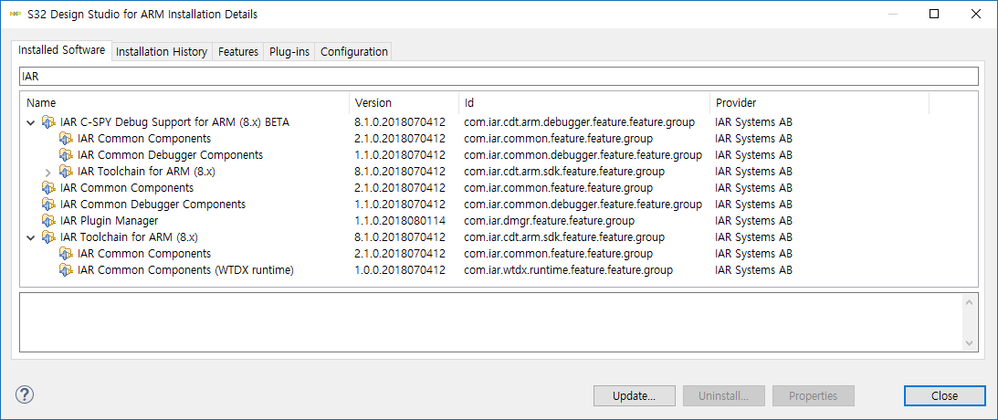Screen dimensions: 998x420
Task: Select the IAR Plugin Manager row
Action: coord(498,221)
